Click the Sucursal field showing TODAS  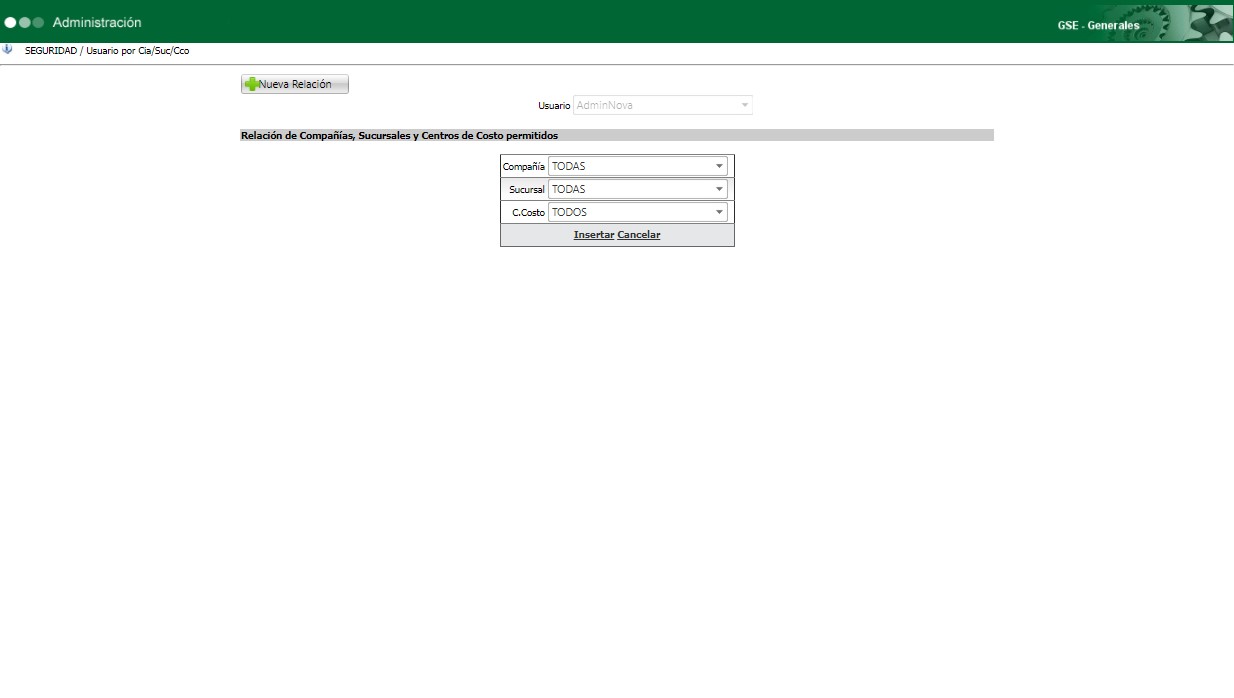[638, 189]
